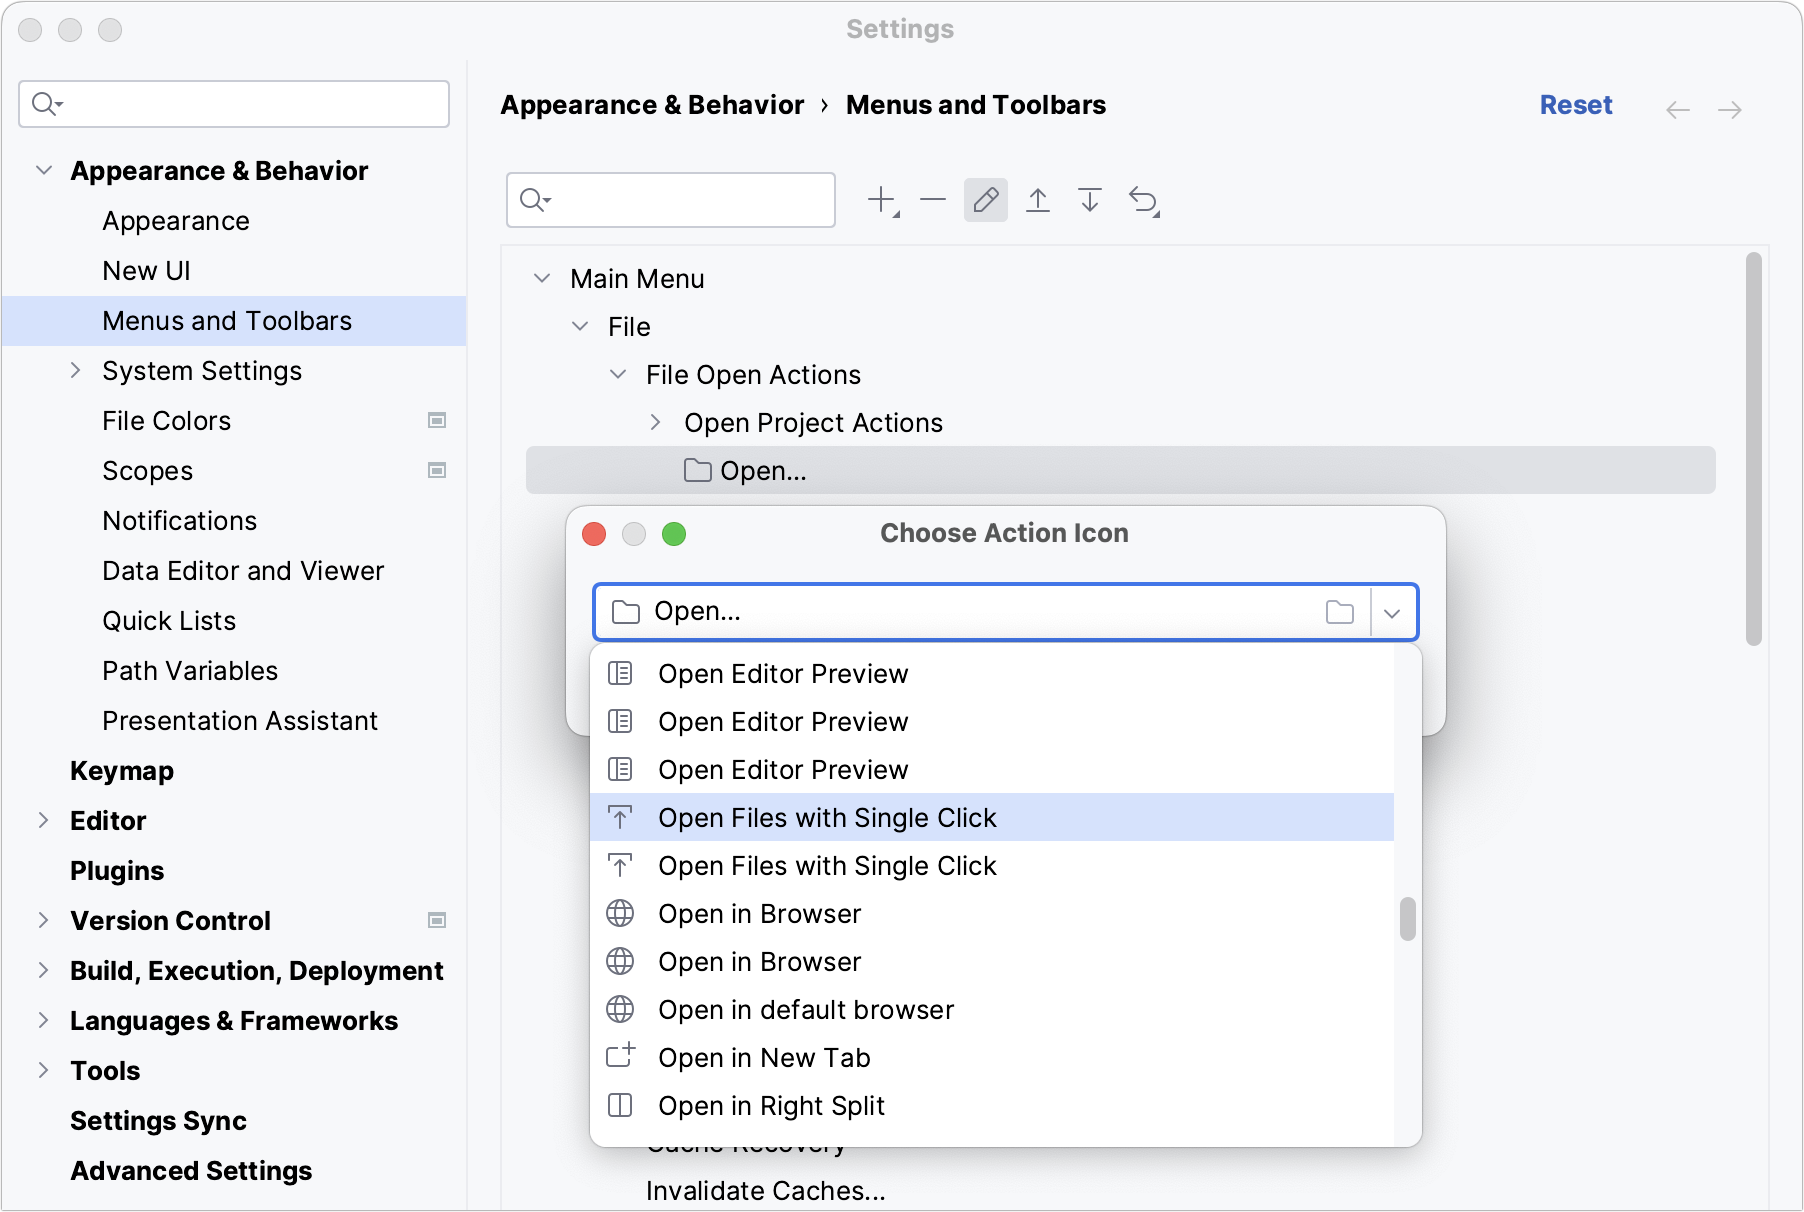Click the green zoom button of Choose Action Icon dialog
The width and height of the screenshot is (1804, 1212).
tap(674, 534)
